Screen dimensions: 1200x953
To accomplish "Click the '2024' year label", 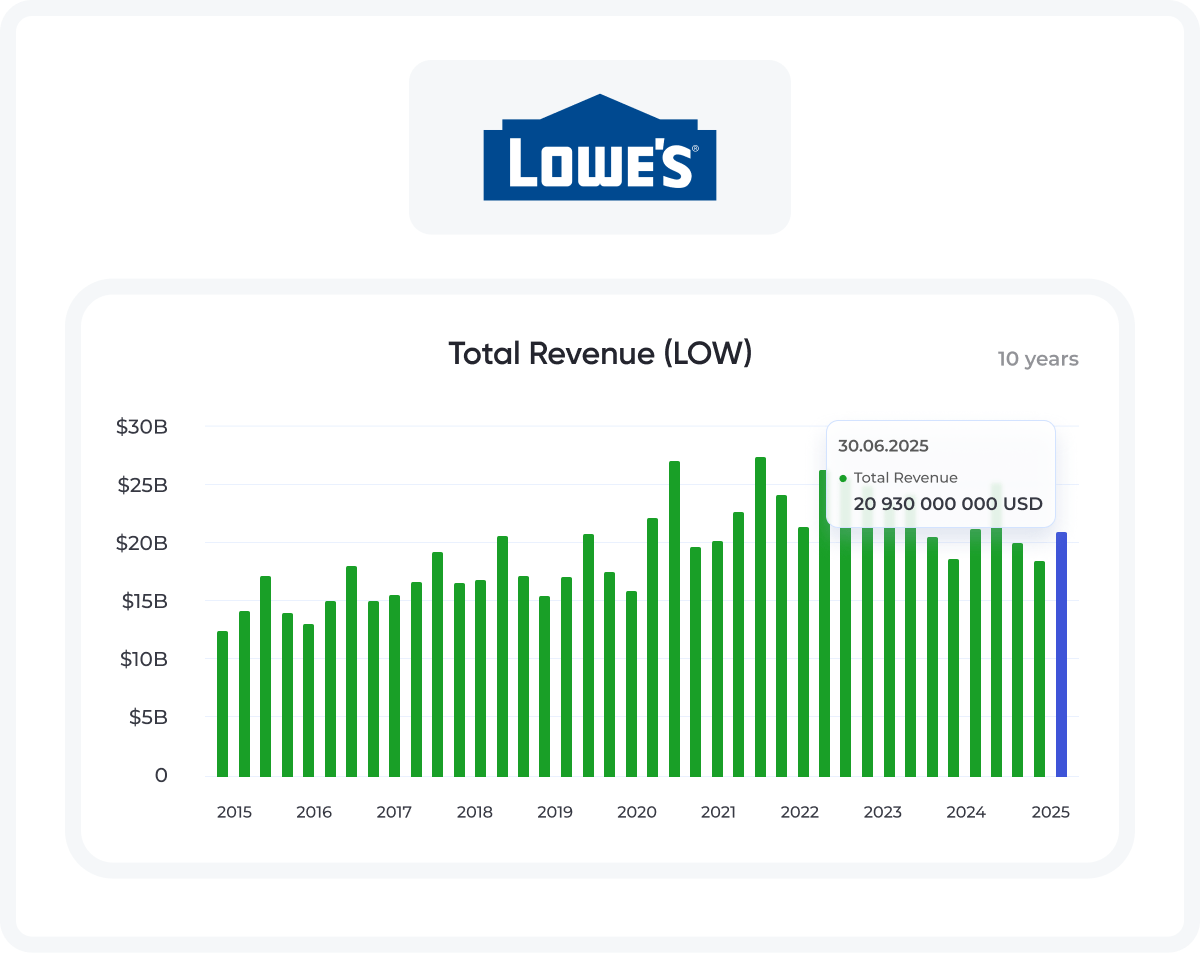I will click(x=966, y=812).
